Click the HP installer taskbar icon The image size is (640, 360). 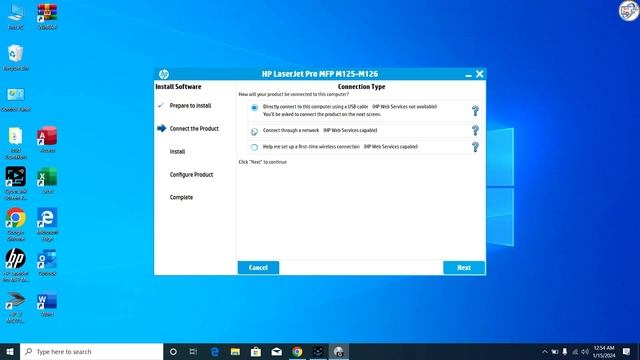338,352
